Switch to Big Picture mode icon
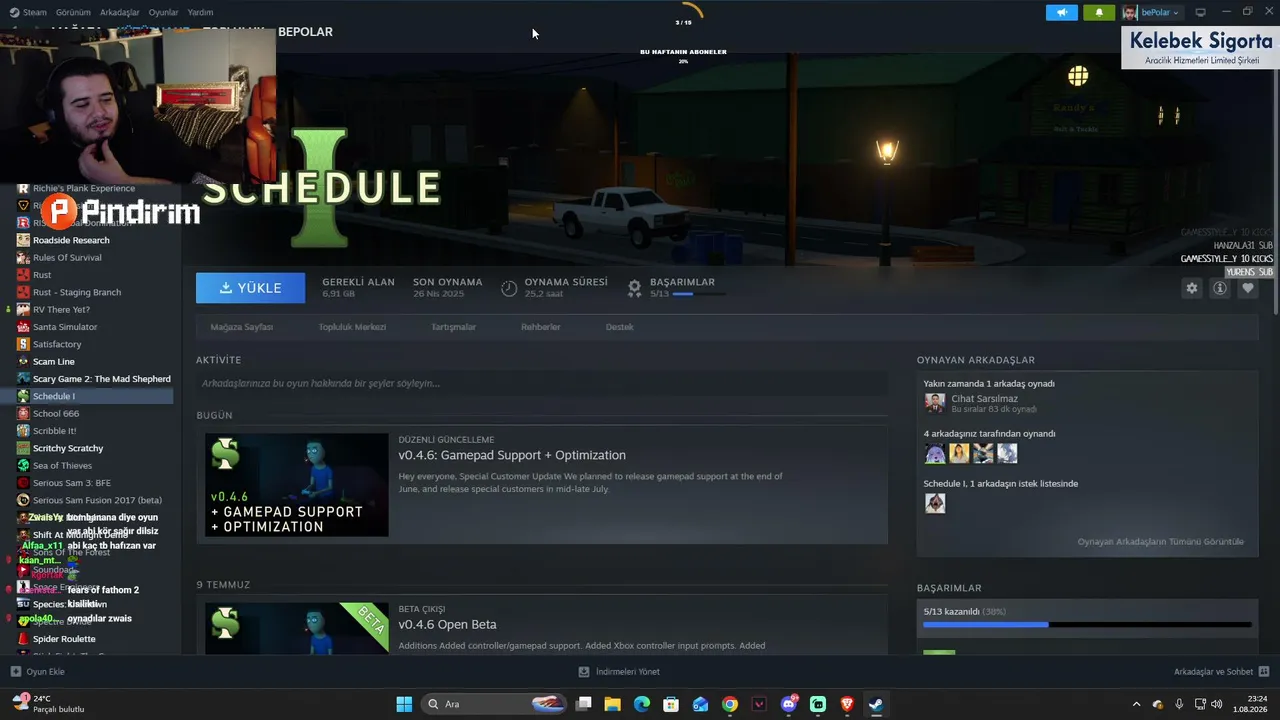This screenshot has width=1280, height=720. 1201,12
